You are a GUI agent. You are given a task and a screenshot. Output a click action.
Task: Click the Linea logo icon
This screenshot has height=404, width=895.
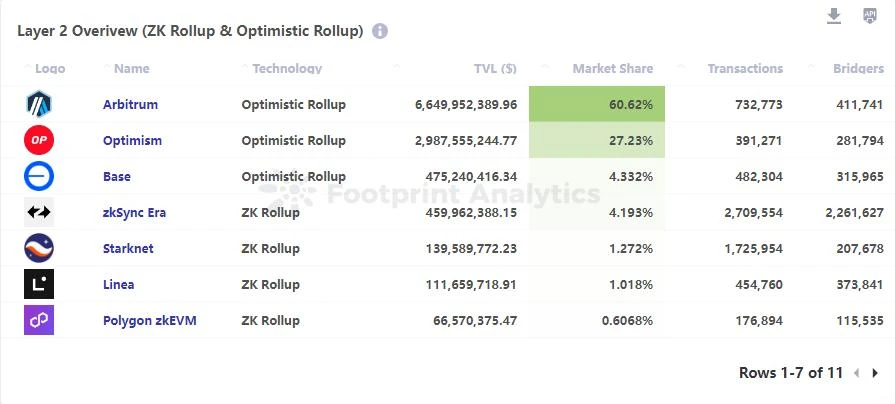tap(39, 284)
